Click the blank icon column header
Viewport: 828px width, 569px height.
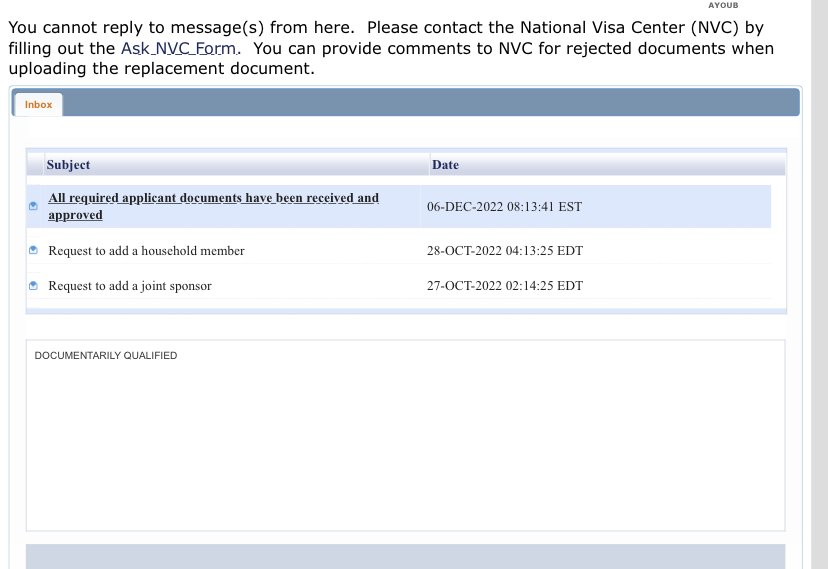pos(35,165)
